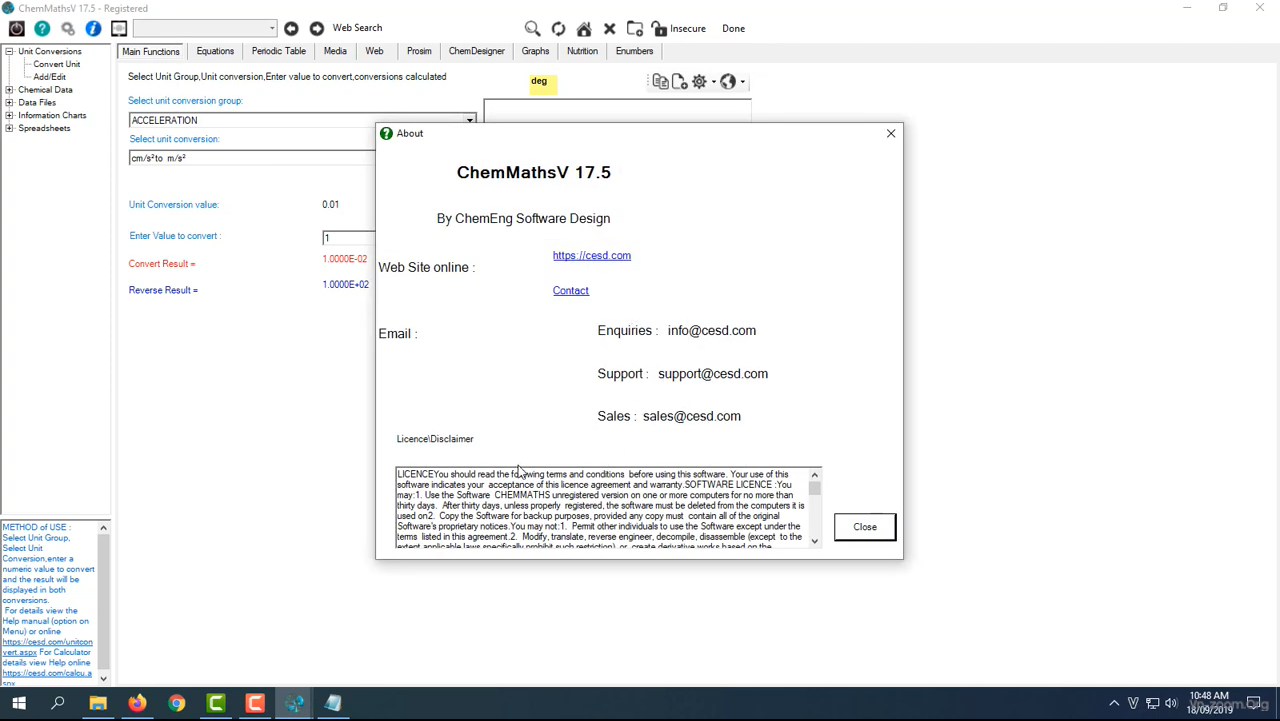
Task: Open Windows taskbar search
Action: click(58, 704)
